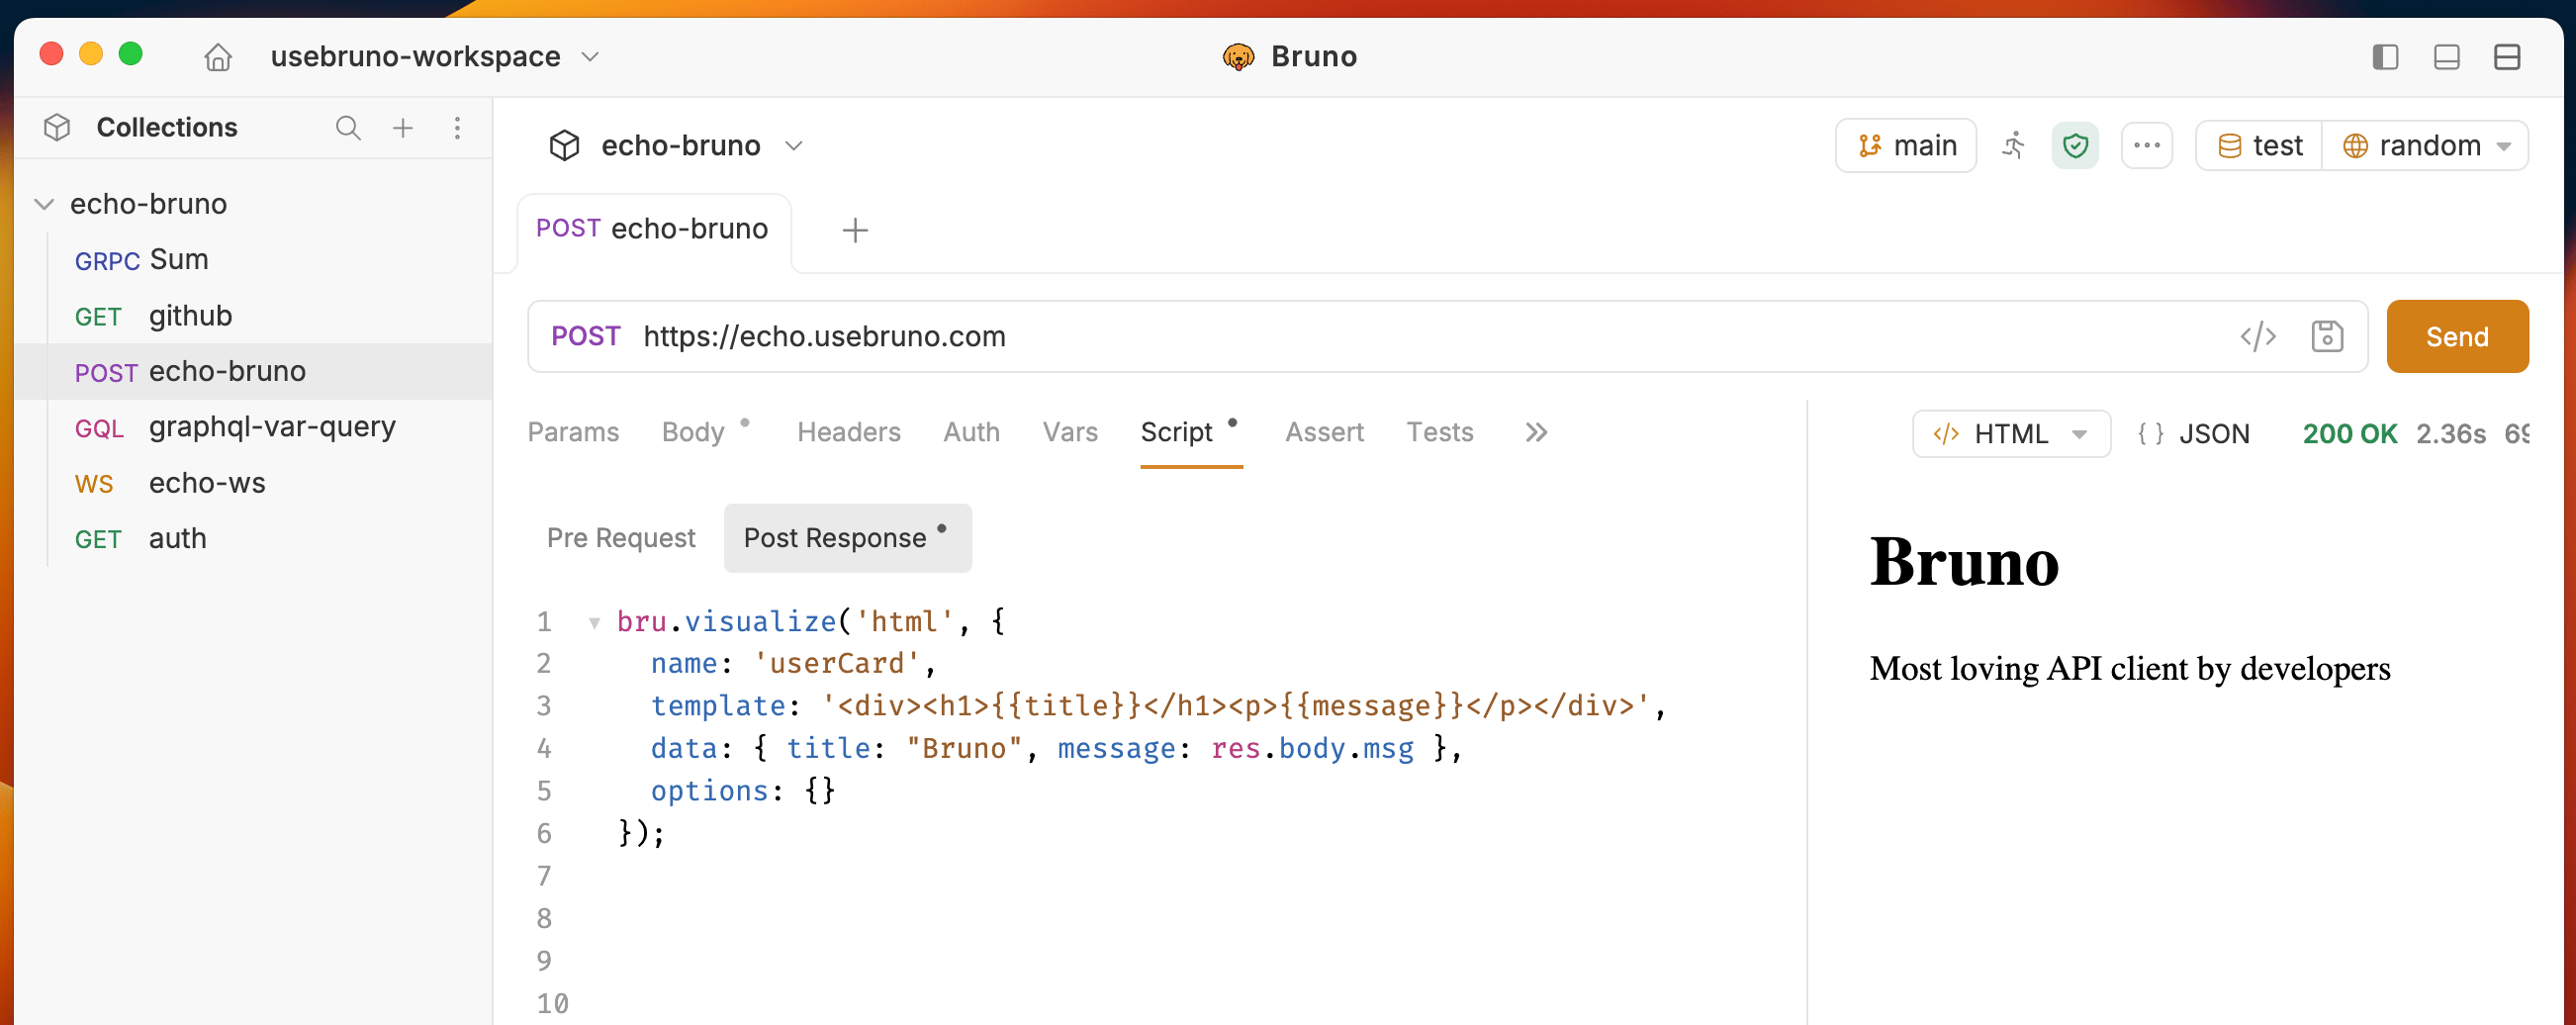Select the Script tab

tap(1189, 432)
